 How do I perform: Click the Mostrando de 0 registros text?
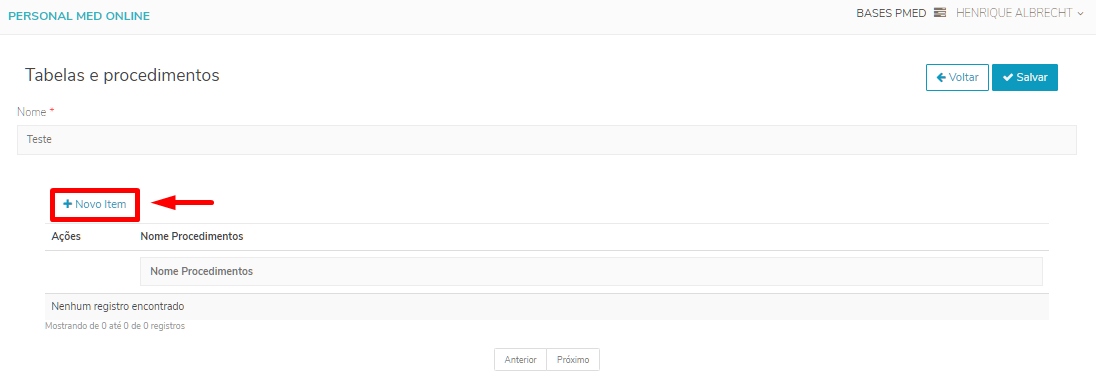(115, 326)
